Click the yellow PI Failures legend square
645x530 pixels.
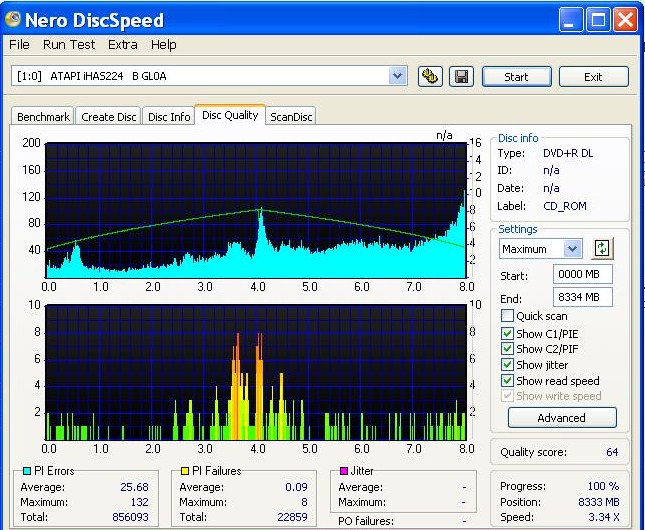coord(185,471)
